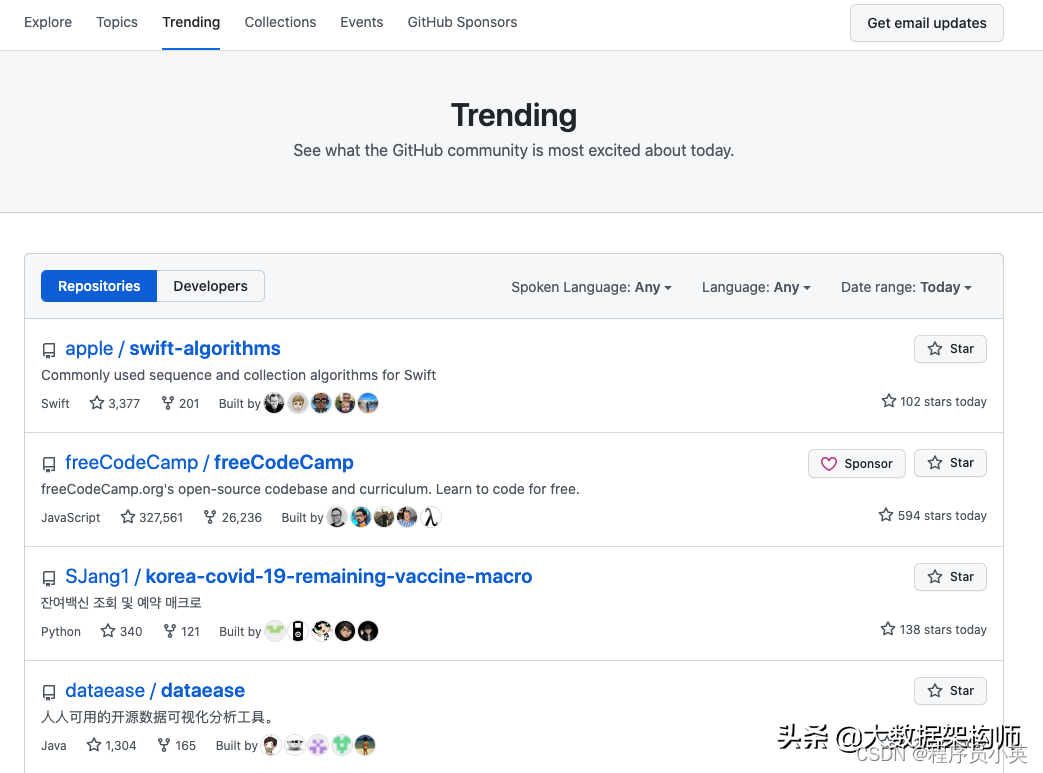
Task: Open Date range: Today dropdown
Action: 906,287
